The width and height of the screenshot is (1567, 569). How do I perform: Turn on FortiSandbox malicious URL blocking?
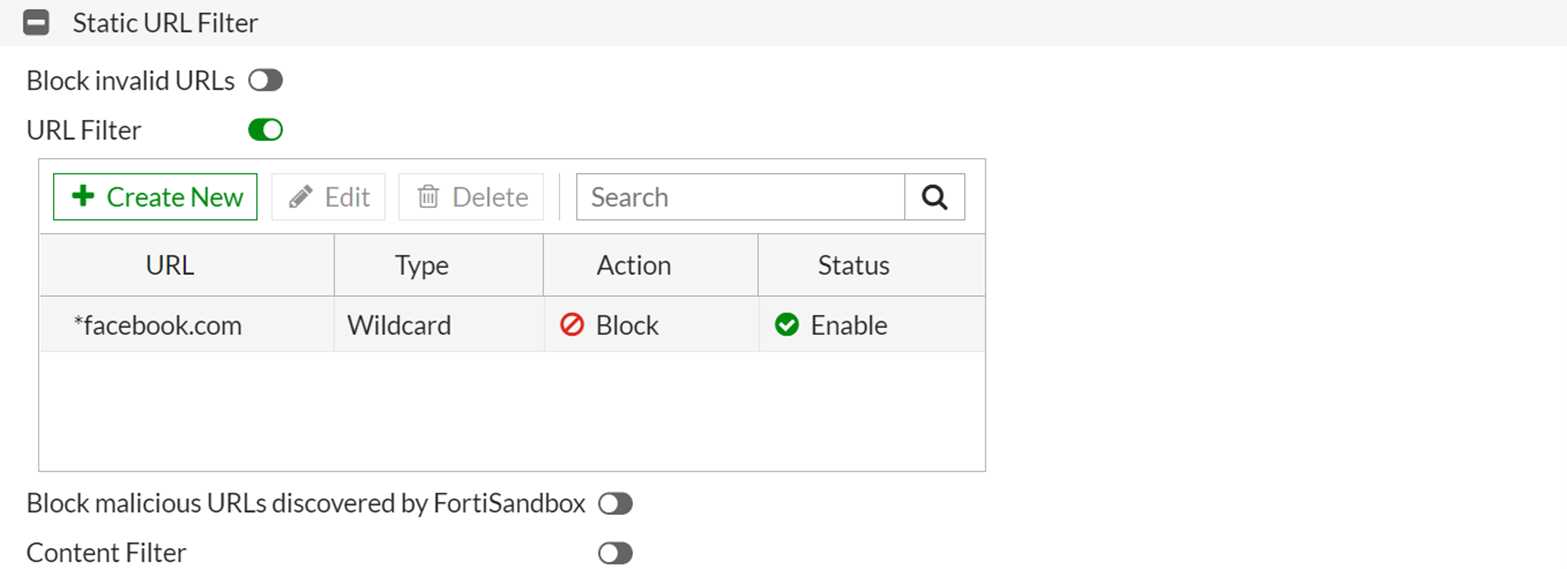click(615, 504)
